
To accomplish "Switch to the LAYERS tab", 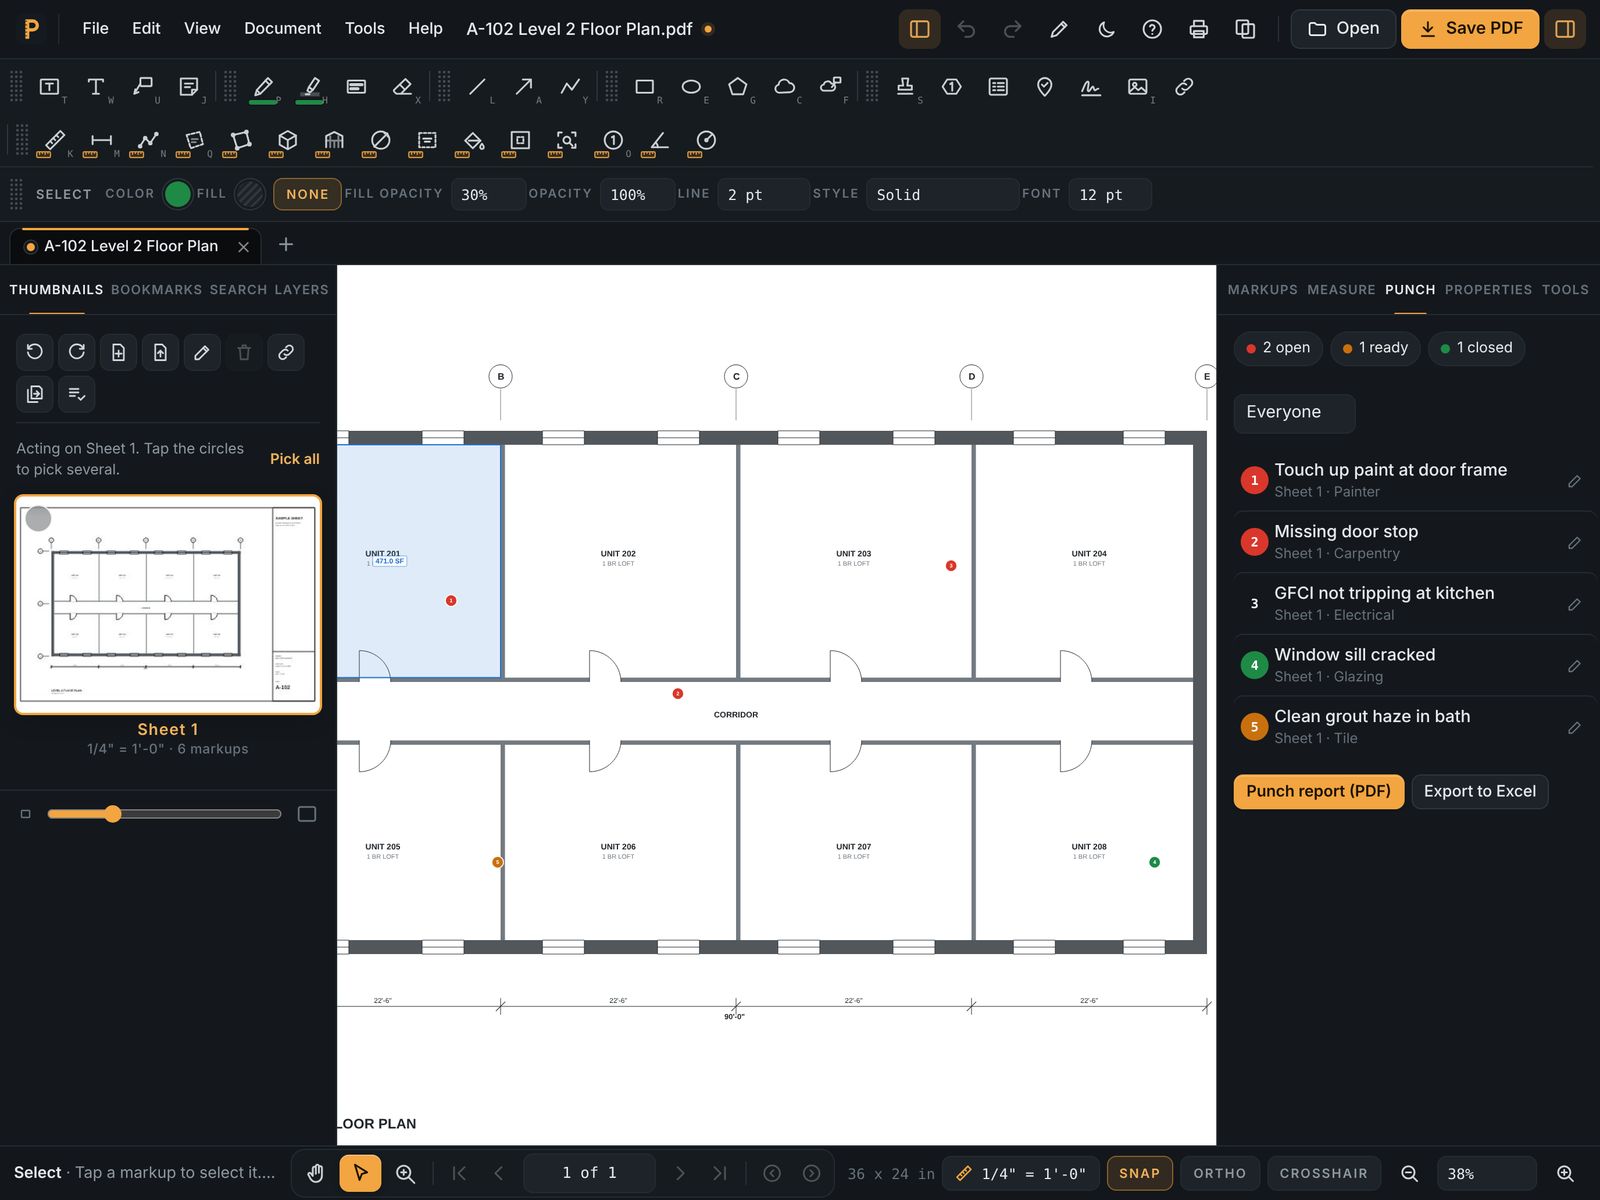I will 301,290.
